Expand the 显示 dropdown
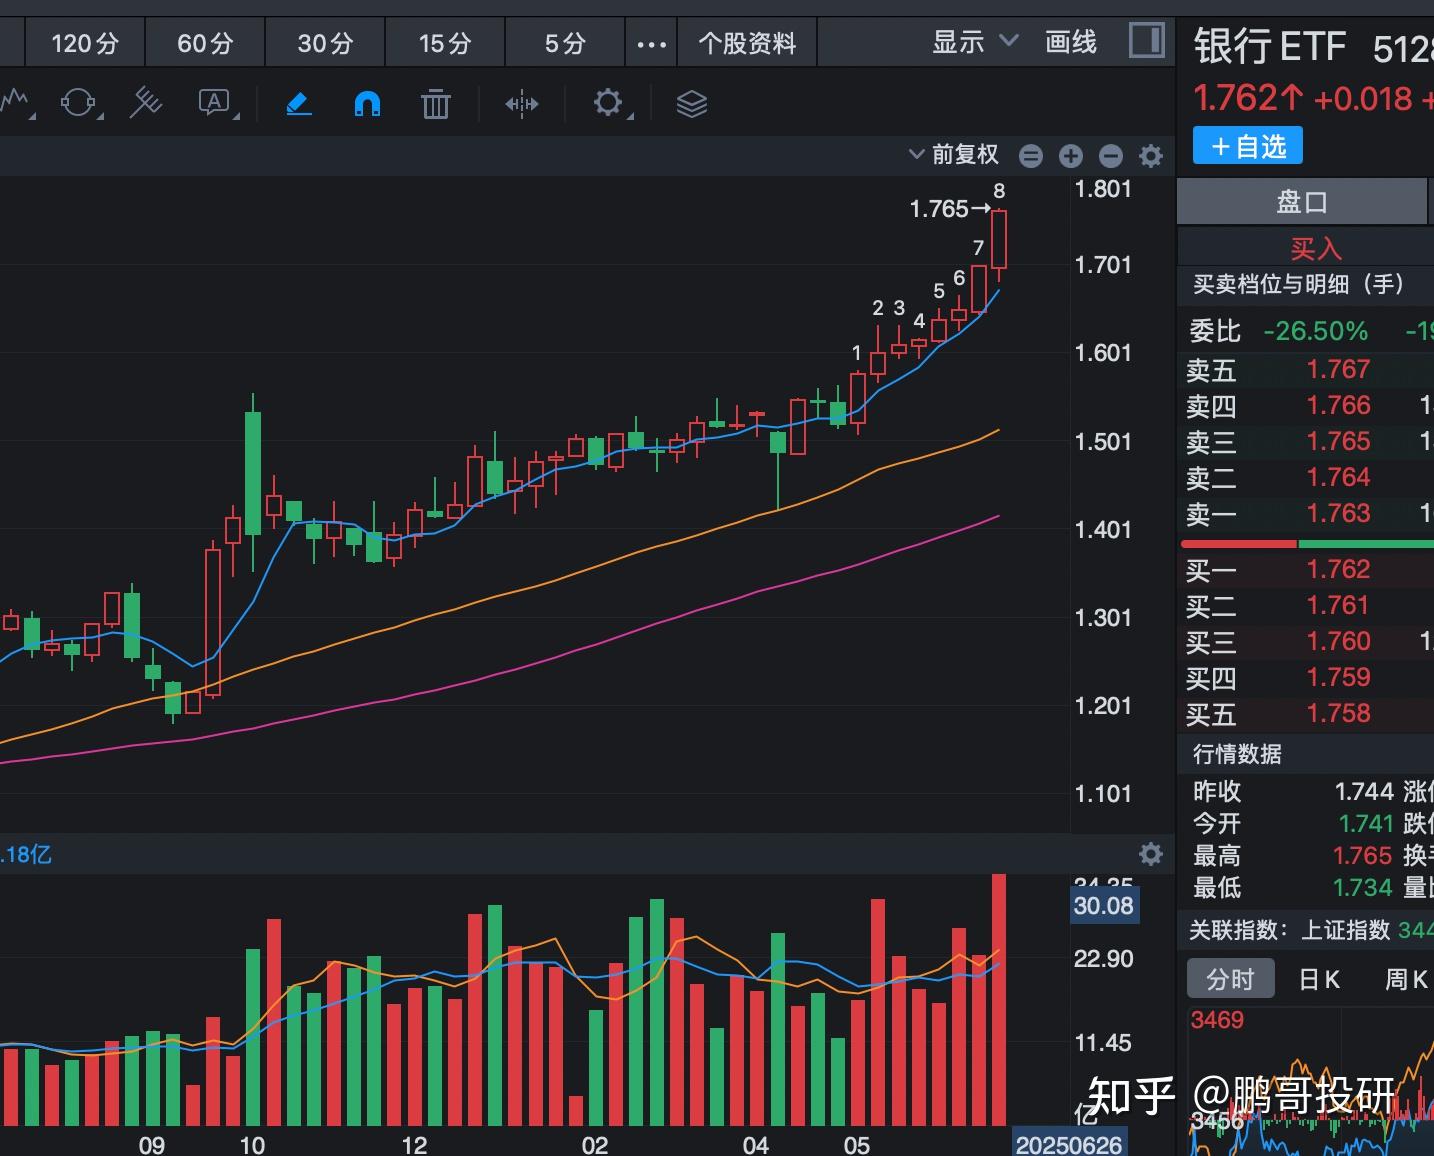Image resolution: width=1434 pixels, height=1156 pixels. tap(974, 42)
